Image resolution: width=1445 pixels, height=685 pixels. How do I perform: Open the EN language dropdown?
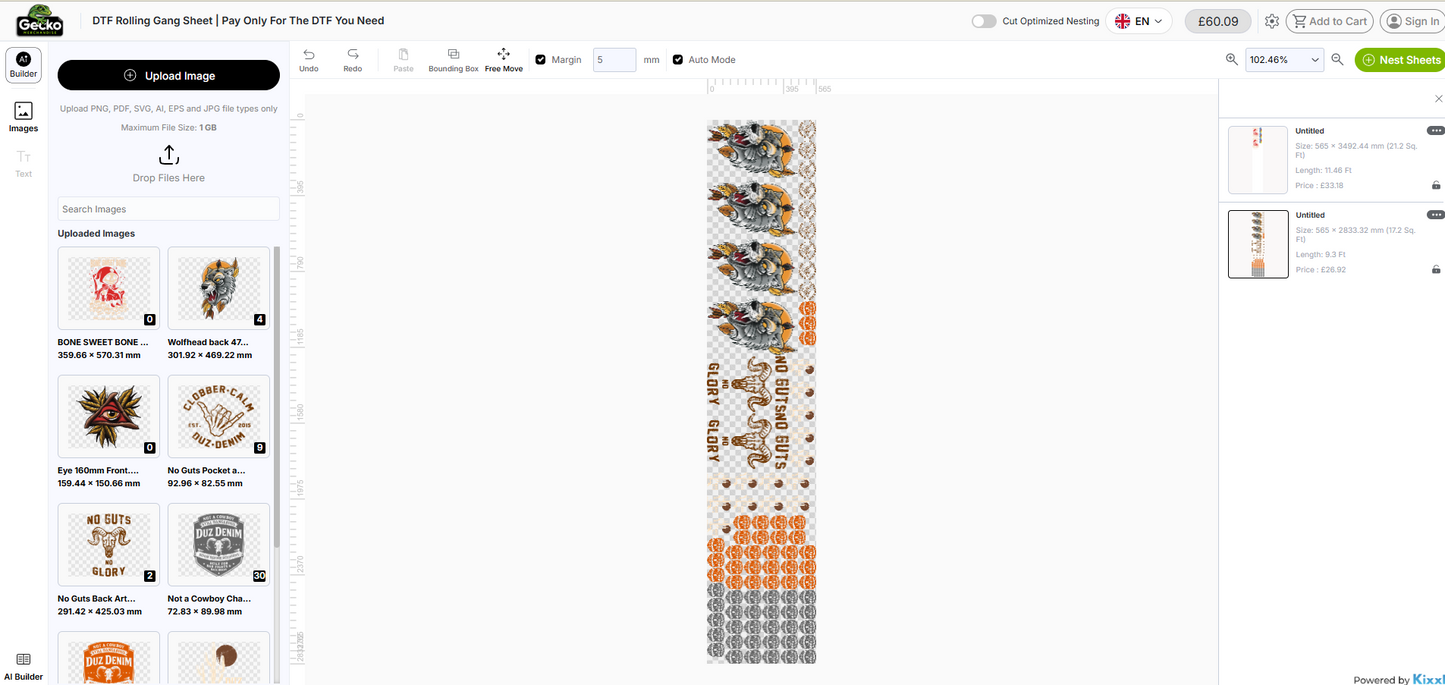point(1138,21)
